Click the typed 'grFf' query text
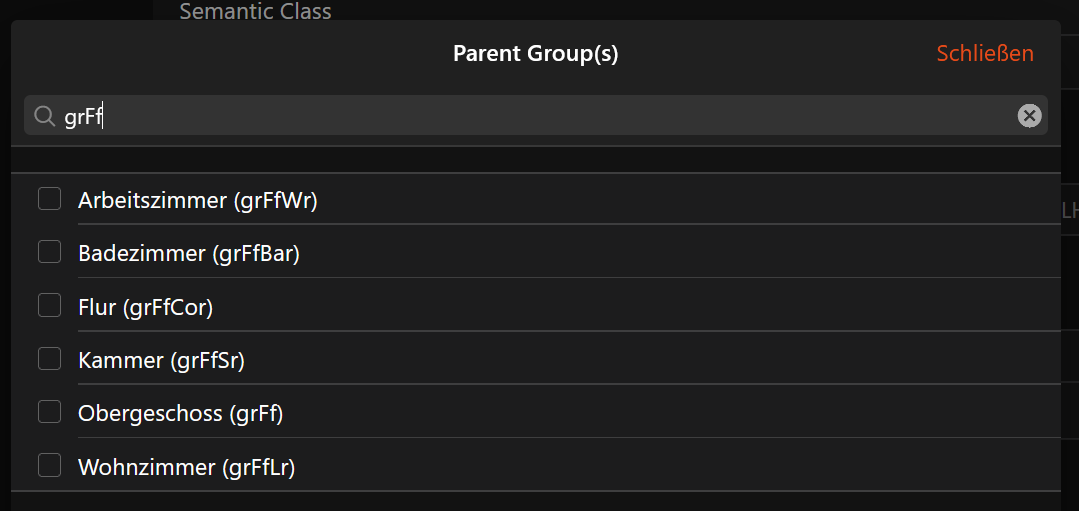 [x=84, y=117]
